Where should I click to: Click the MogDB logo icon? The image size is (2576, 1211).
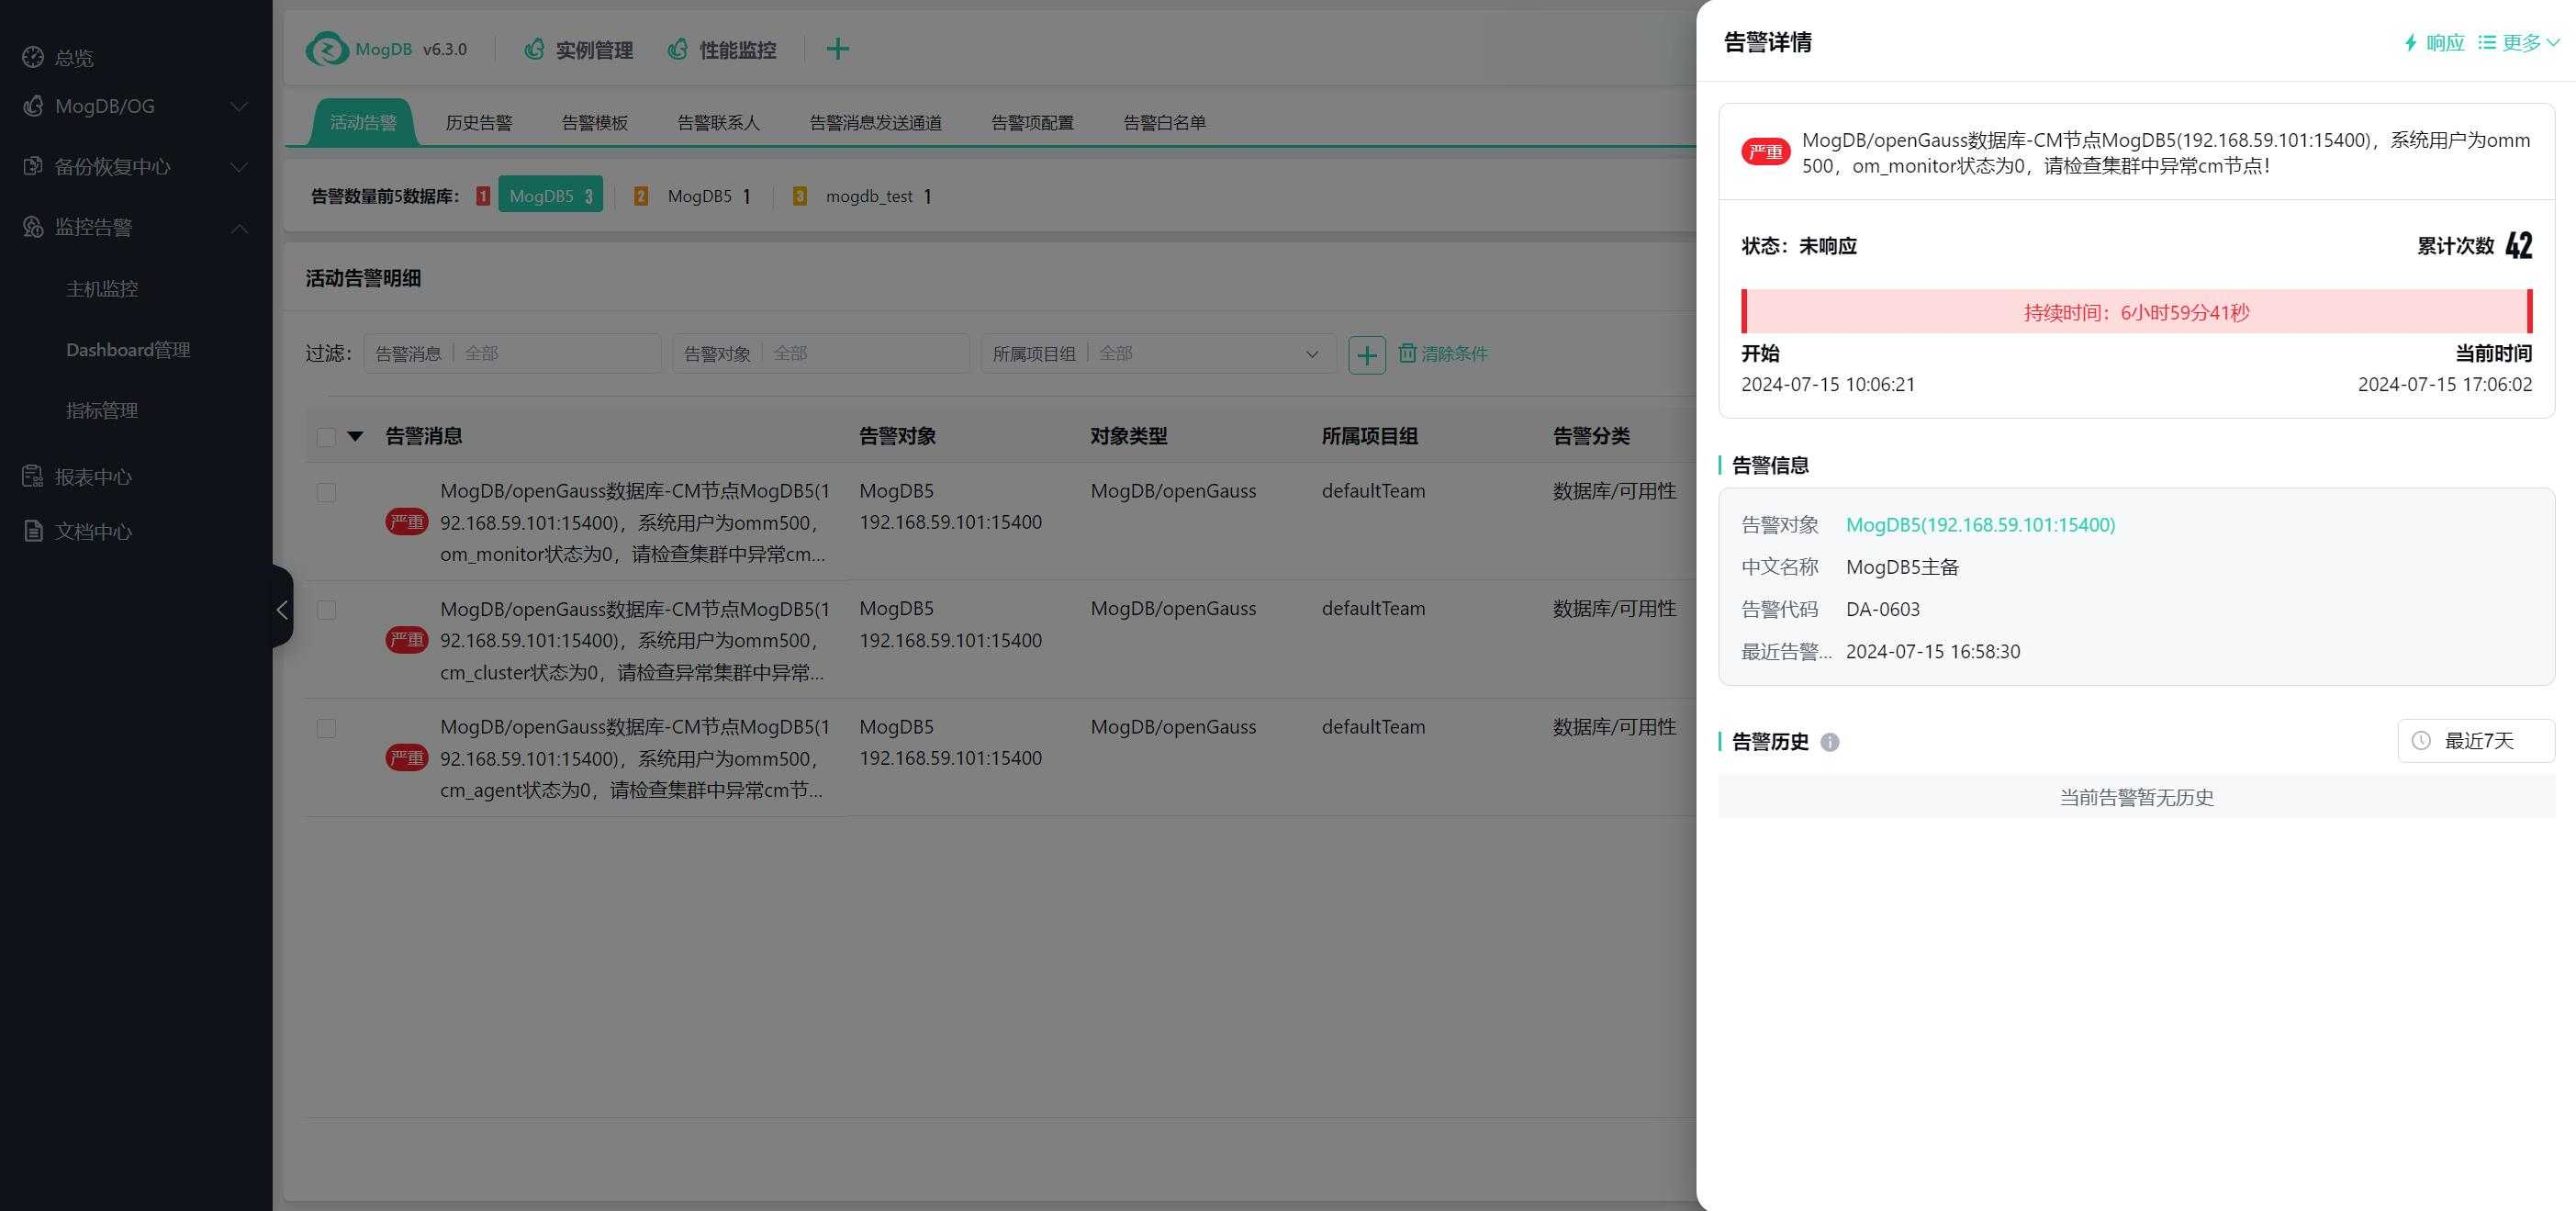327,49
